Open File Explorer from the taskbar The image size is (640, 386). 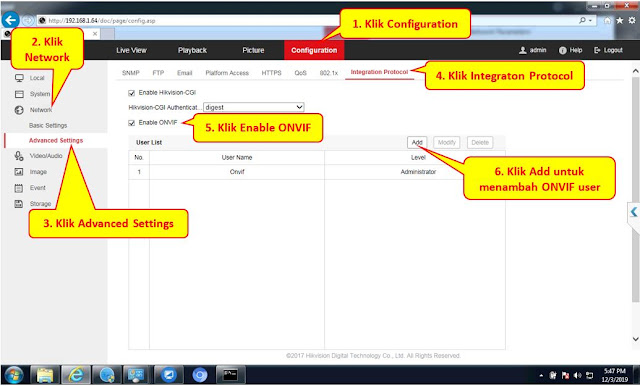click(45, 375)
